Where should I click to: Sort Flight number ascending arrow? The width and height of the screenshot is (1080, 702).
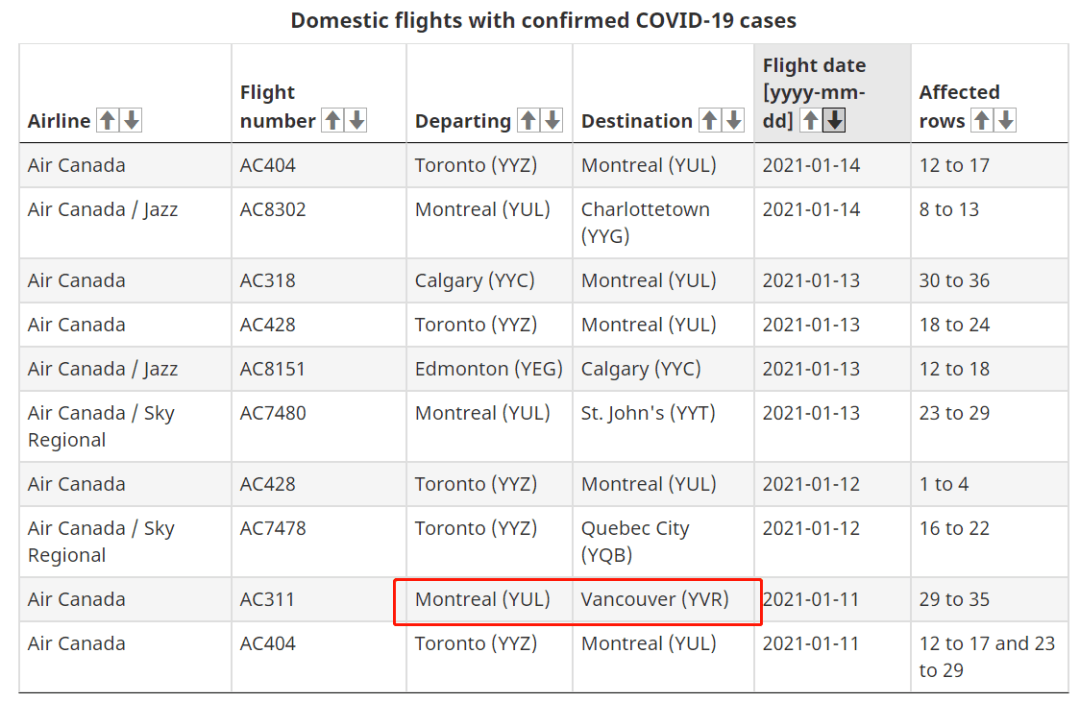pos(333,121)
